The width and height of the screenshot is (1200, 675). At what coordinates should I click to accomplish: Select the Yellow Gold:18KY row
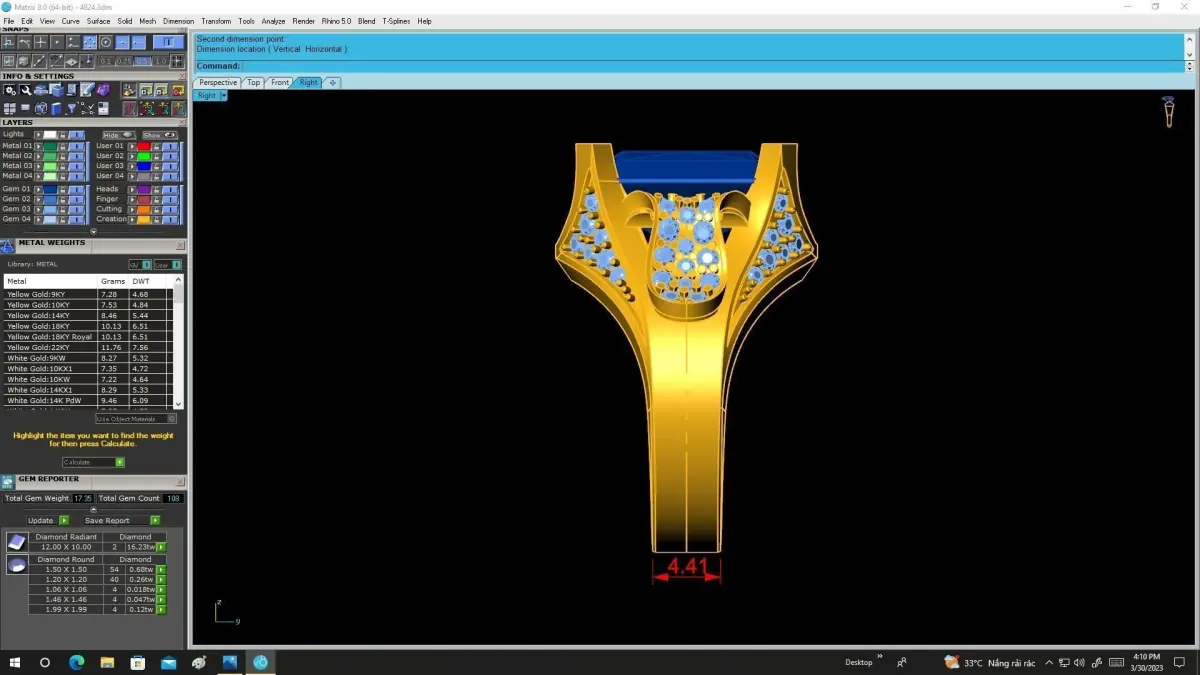point(89,326)
